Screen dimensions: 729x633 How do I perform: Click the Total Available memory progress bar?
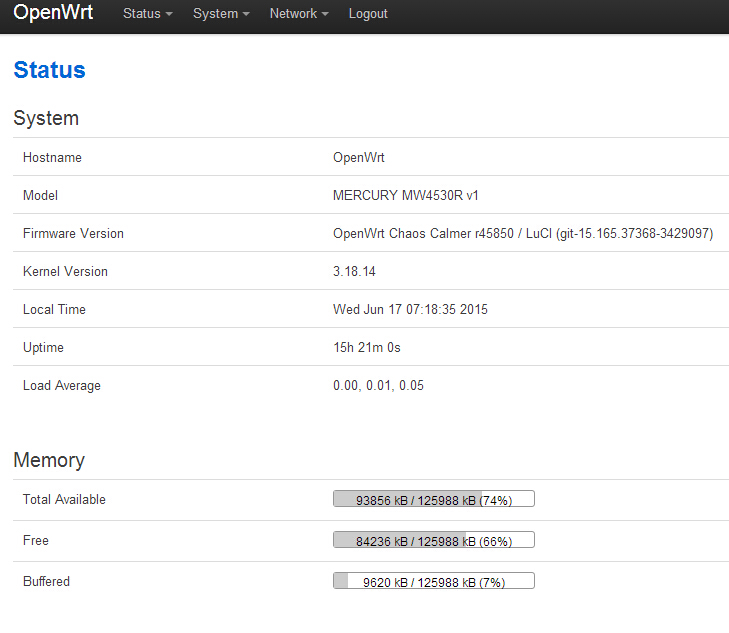(434, 499)
